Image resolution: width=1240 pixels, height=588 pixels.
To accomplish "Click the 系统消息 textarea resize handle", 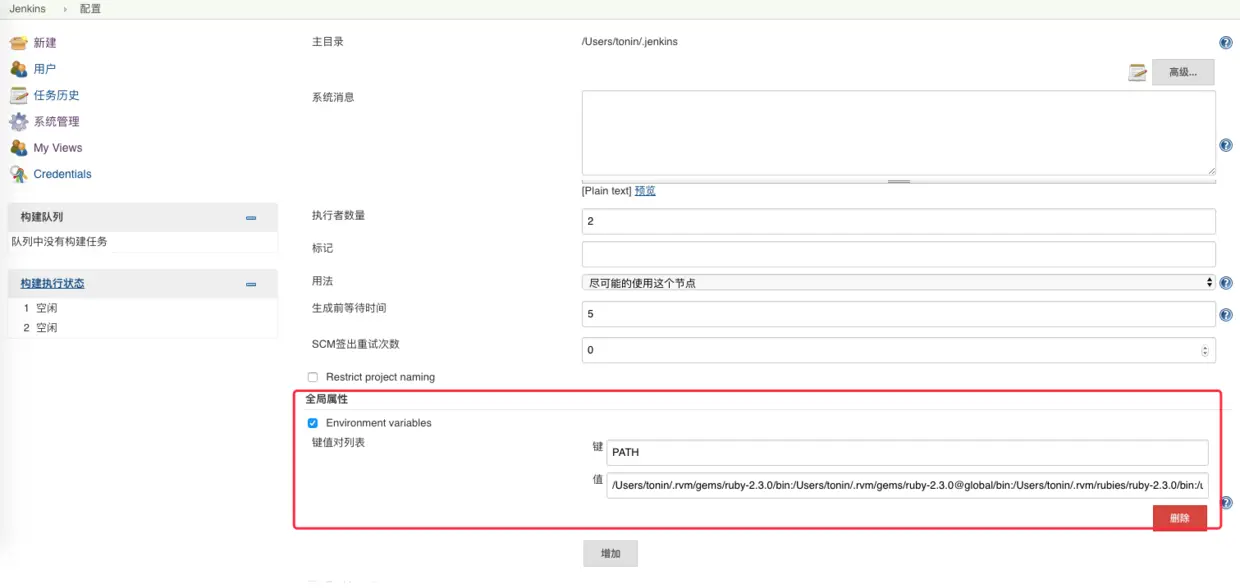I will point(898,181).
